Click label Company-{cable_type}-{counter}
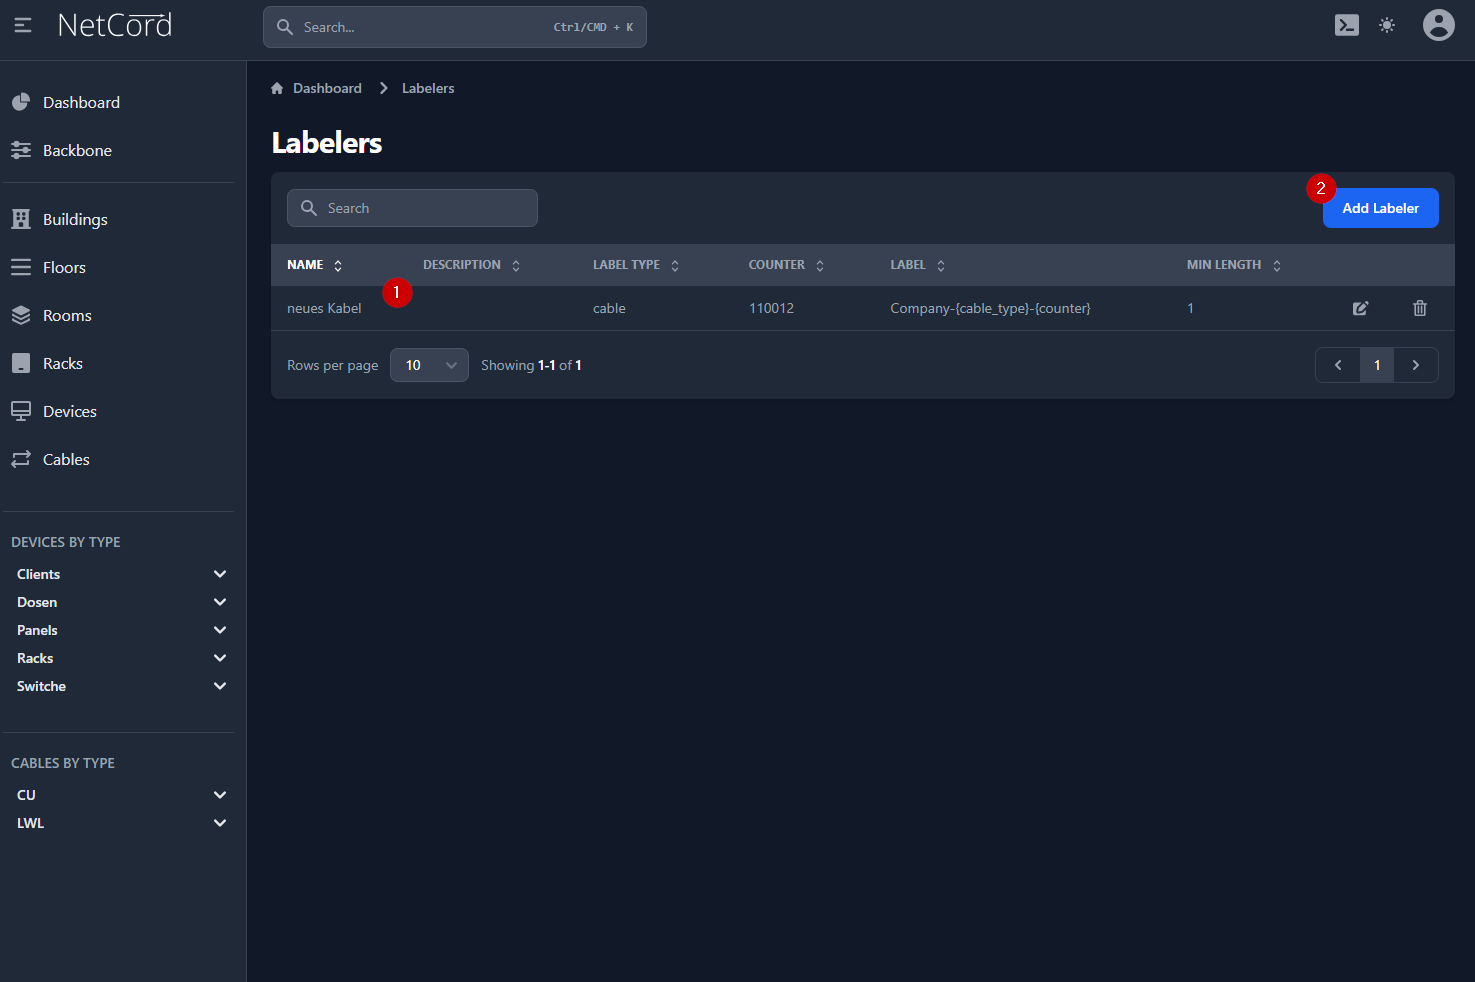1475x982 pixels. click(x=990, y=308)
